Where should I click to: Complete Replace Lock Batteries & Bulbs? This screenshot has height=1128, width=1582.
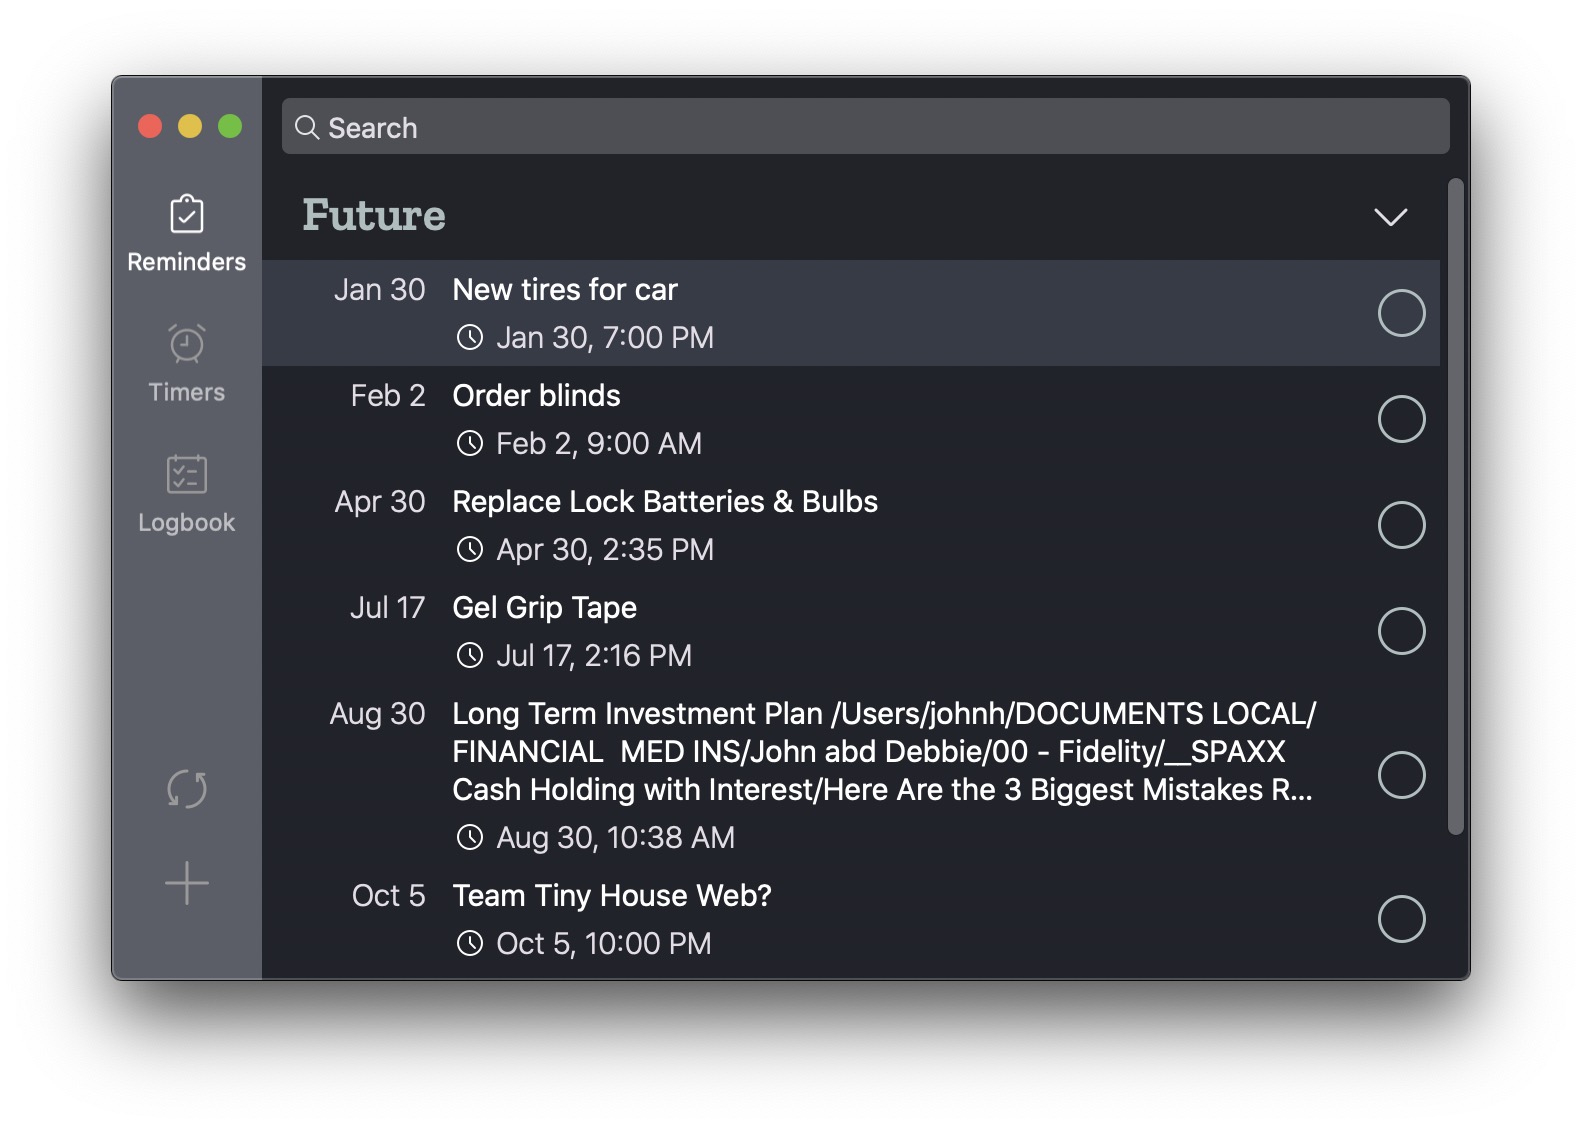pyautogui.click(x=1401, y=525)
